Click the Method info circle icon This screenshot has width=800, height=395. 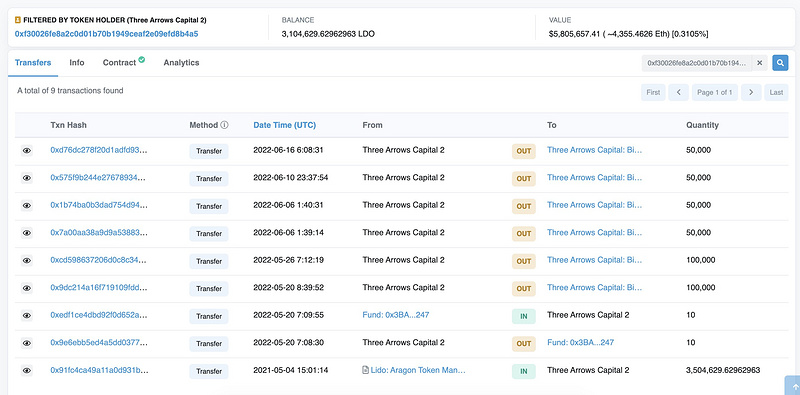coord(224,125)
